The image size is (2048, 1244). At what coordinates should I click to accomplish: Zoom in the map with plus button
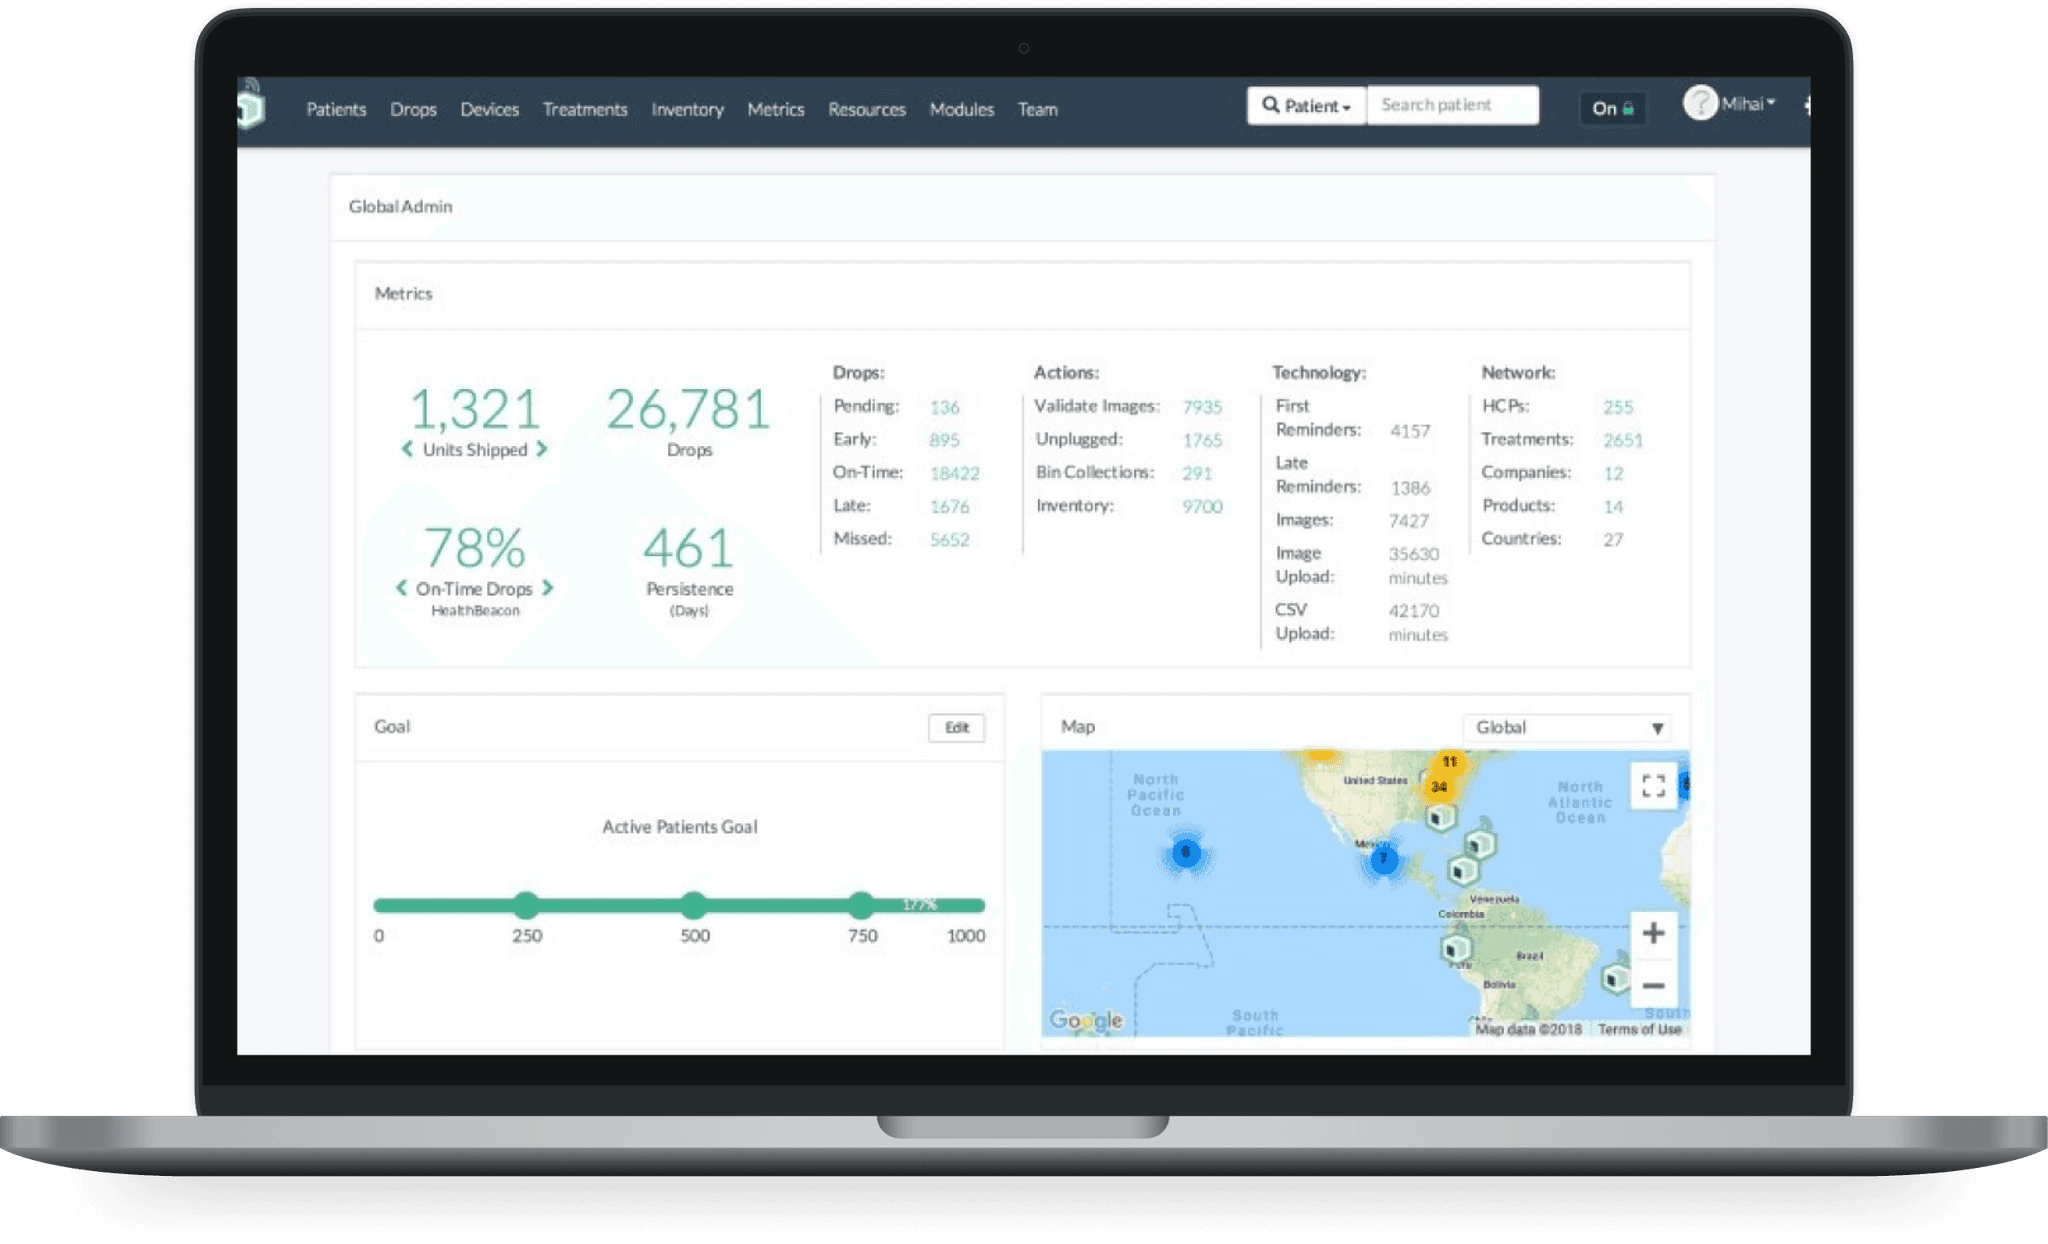click(1653, 933)
